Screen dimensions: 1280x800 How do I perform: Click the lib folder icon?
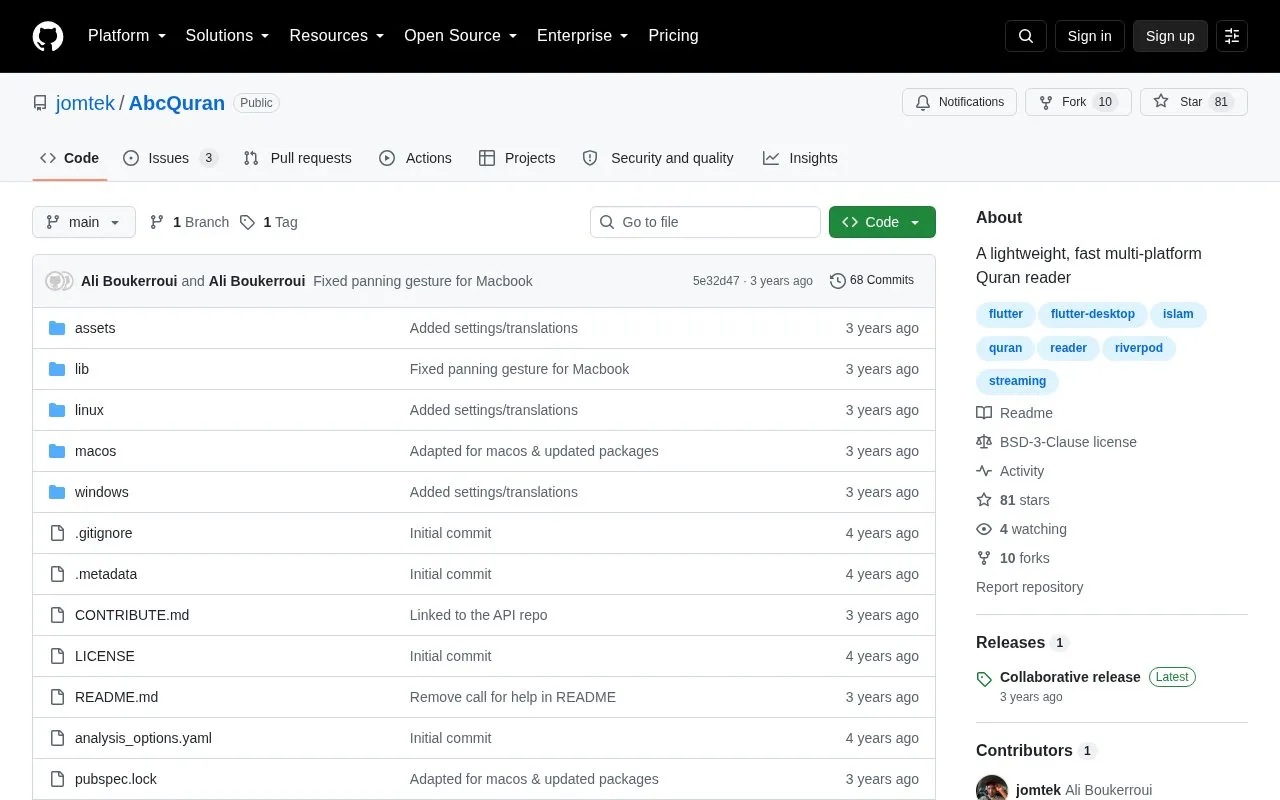click(57, 369)
